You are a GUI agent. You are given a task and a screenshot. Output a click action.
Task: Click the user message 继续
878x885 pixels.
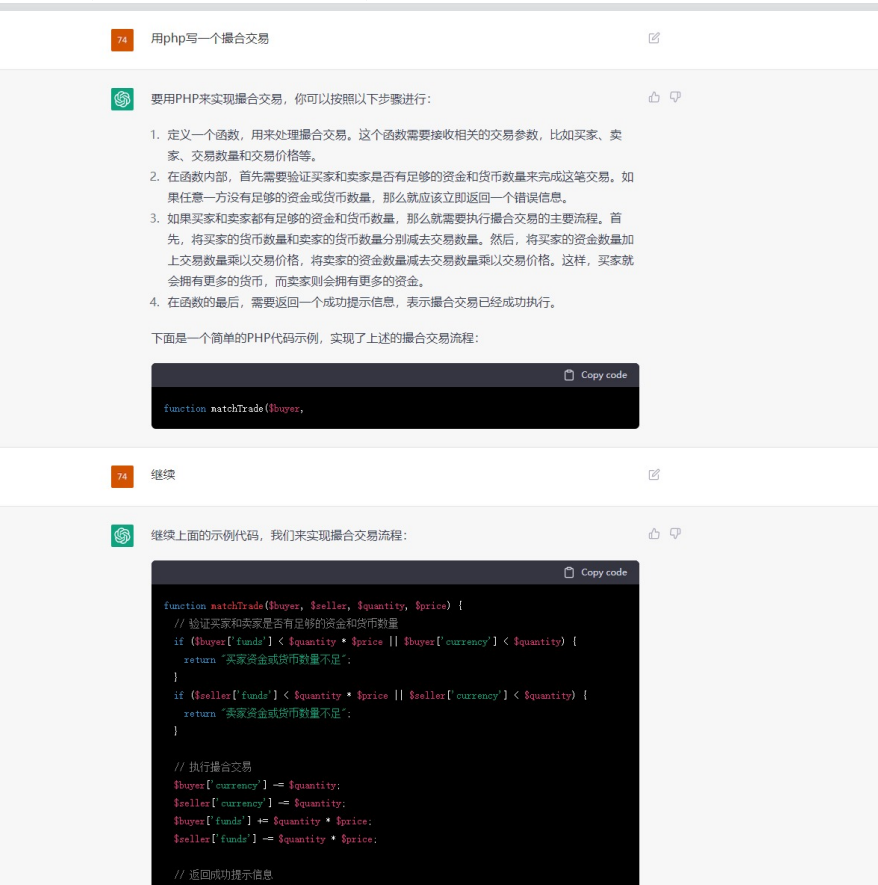(x=163, y=476)
